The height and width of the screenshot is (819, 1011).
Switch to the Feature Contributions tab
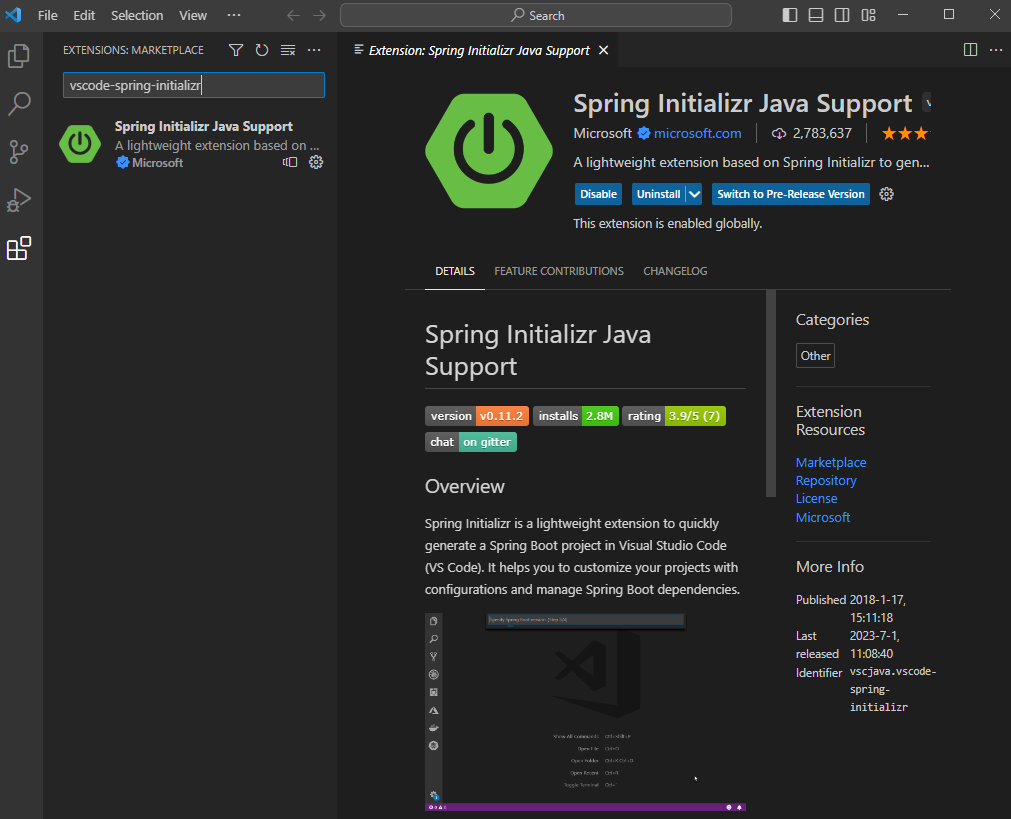559,271
